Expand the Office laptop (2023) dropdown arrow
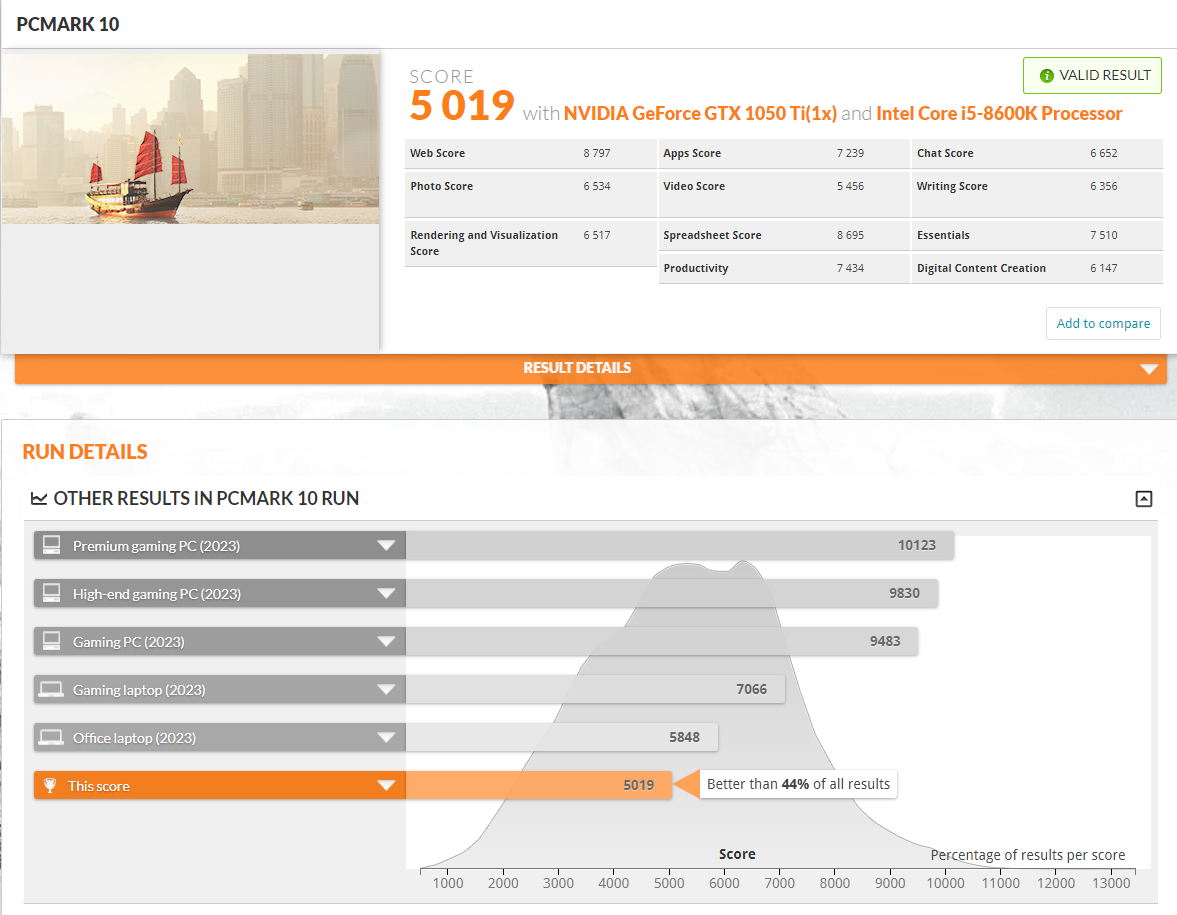The width and height of the screenshot is (1177, 915). [386, 738]
